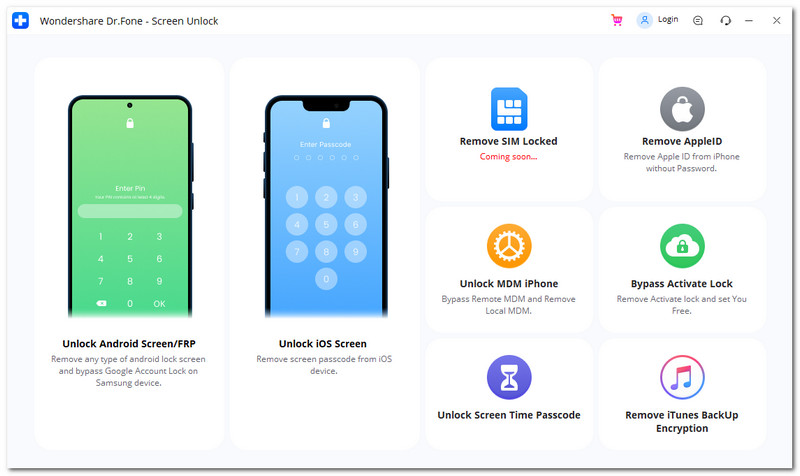The width and height of the screenshot is (800, 476).
Task: Choose Unlock iOS Screen option
Action: [322, 343]
